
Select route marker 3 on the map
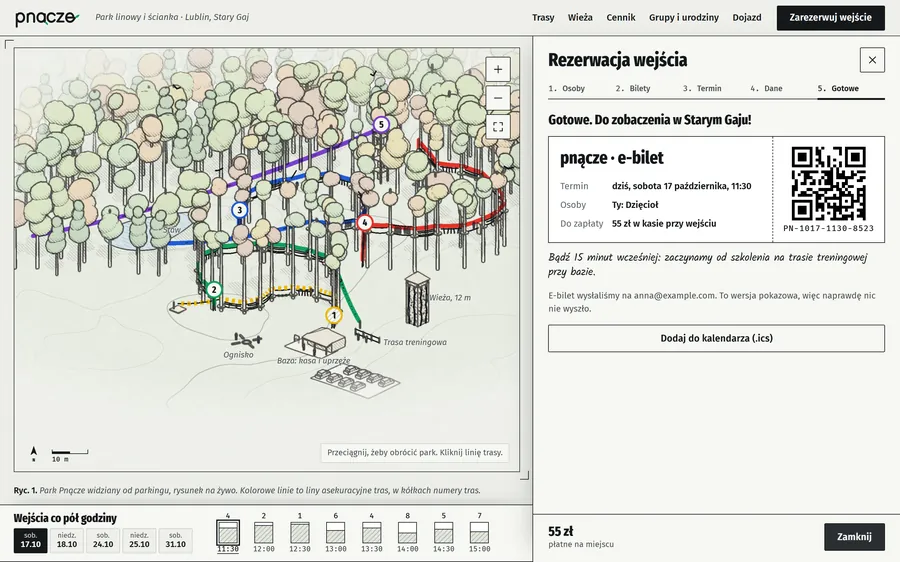[x=240, y=210]
